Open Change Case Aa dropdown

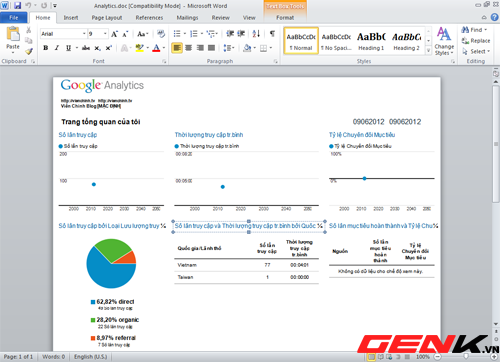tap(143, 34)
